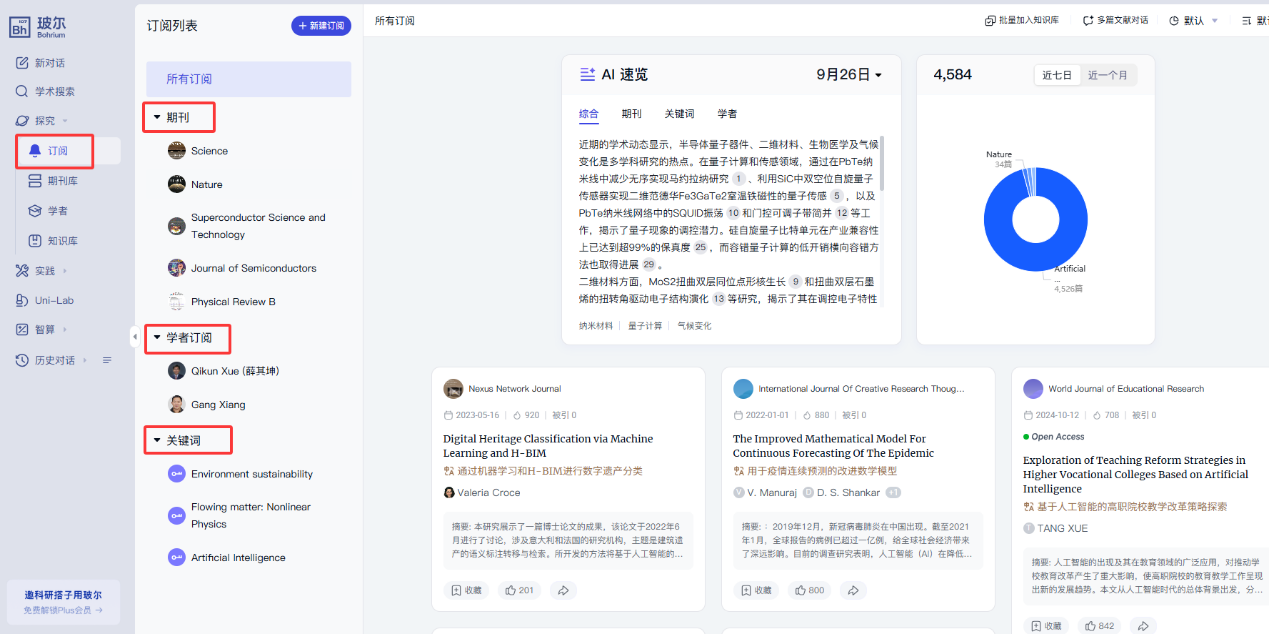Open 学术搜索 academic search
Viewport: 1269px width, 634px height.
54,91
